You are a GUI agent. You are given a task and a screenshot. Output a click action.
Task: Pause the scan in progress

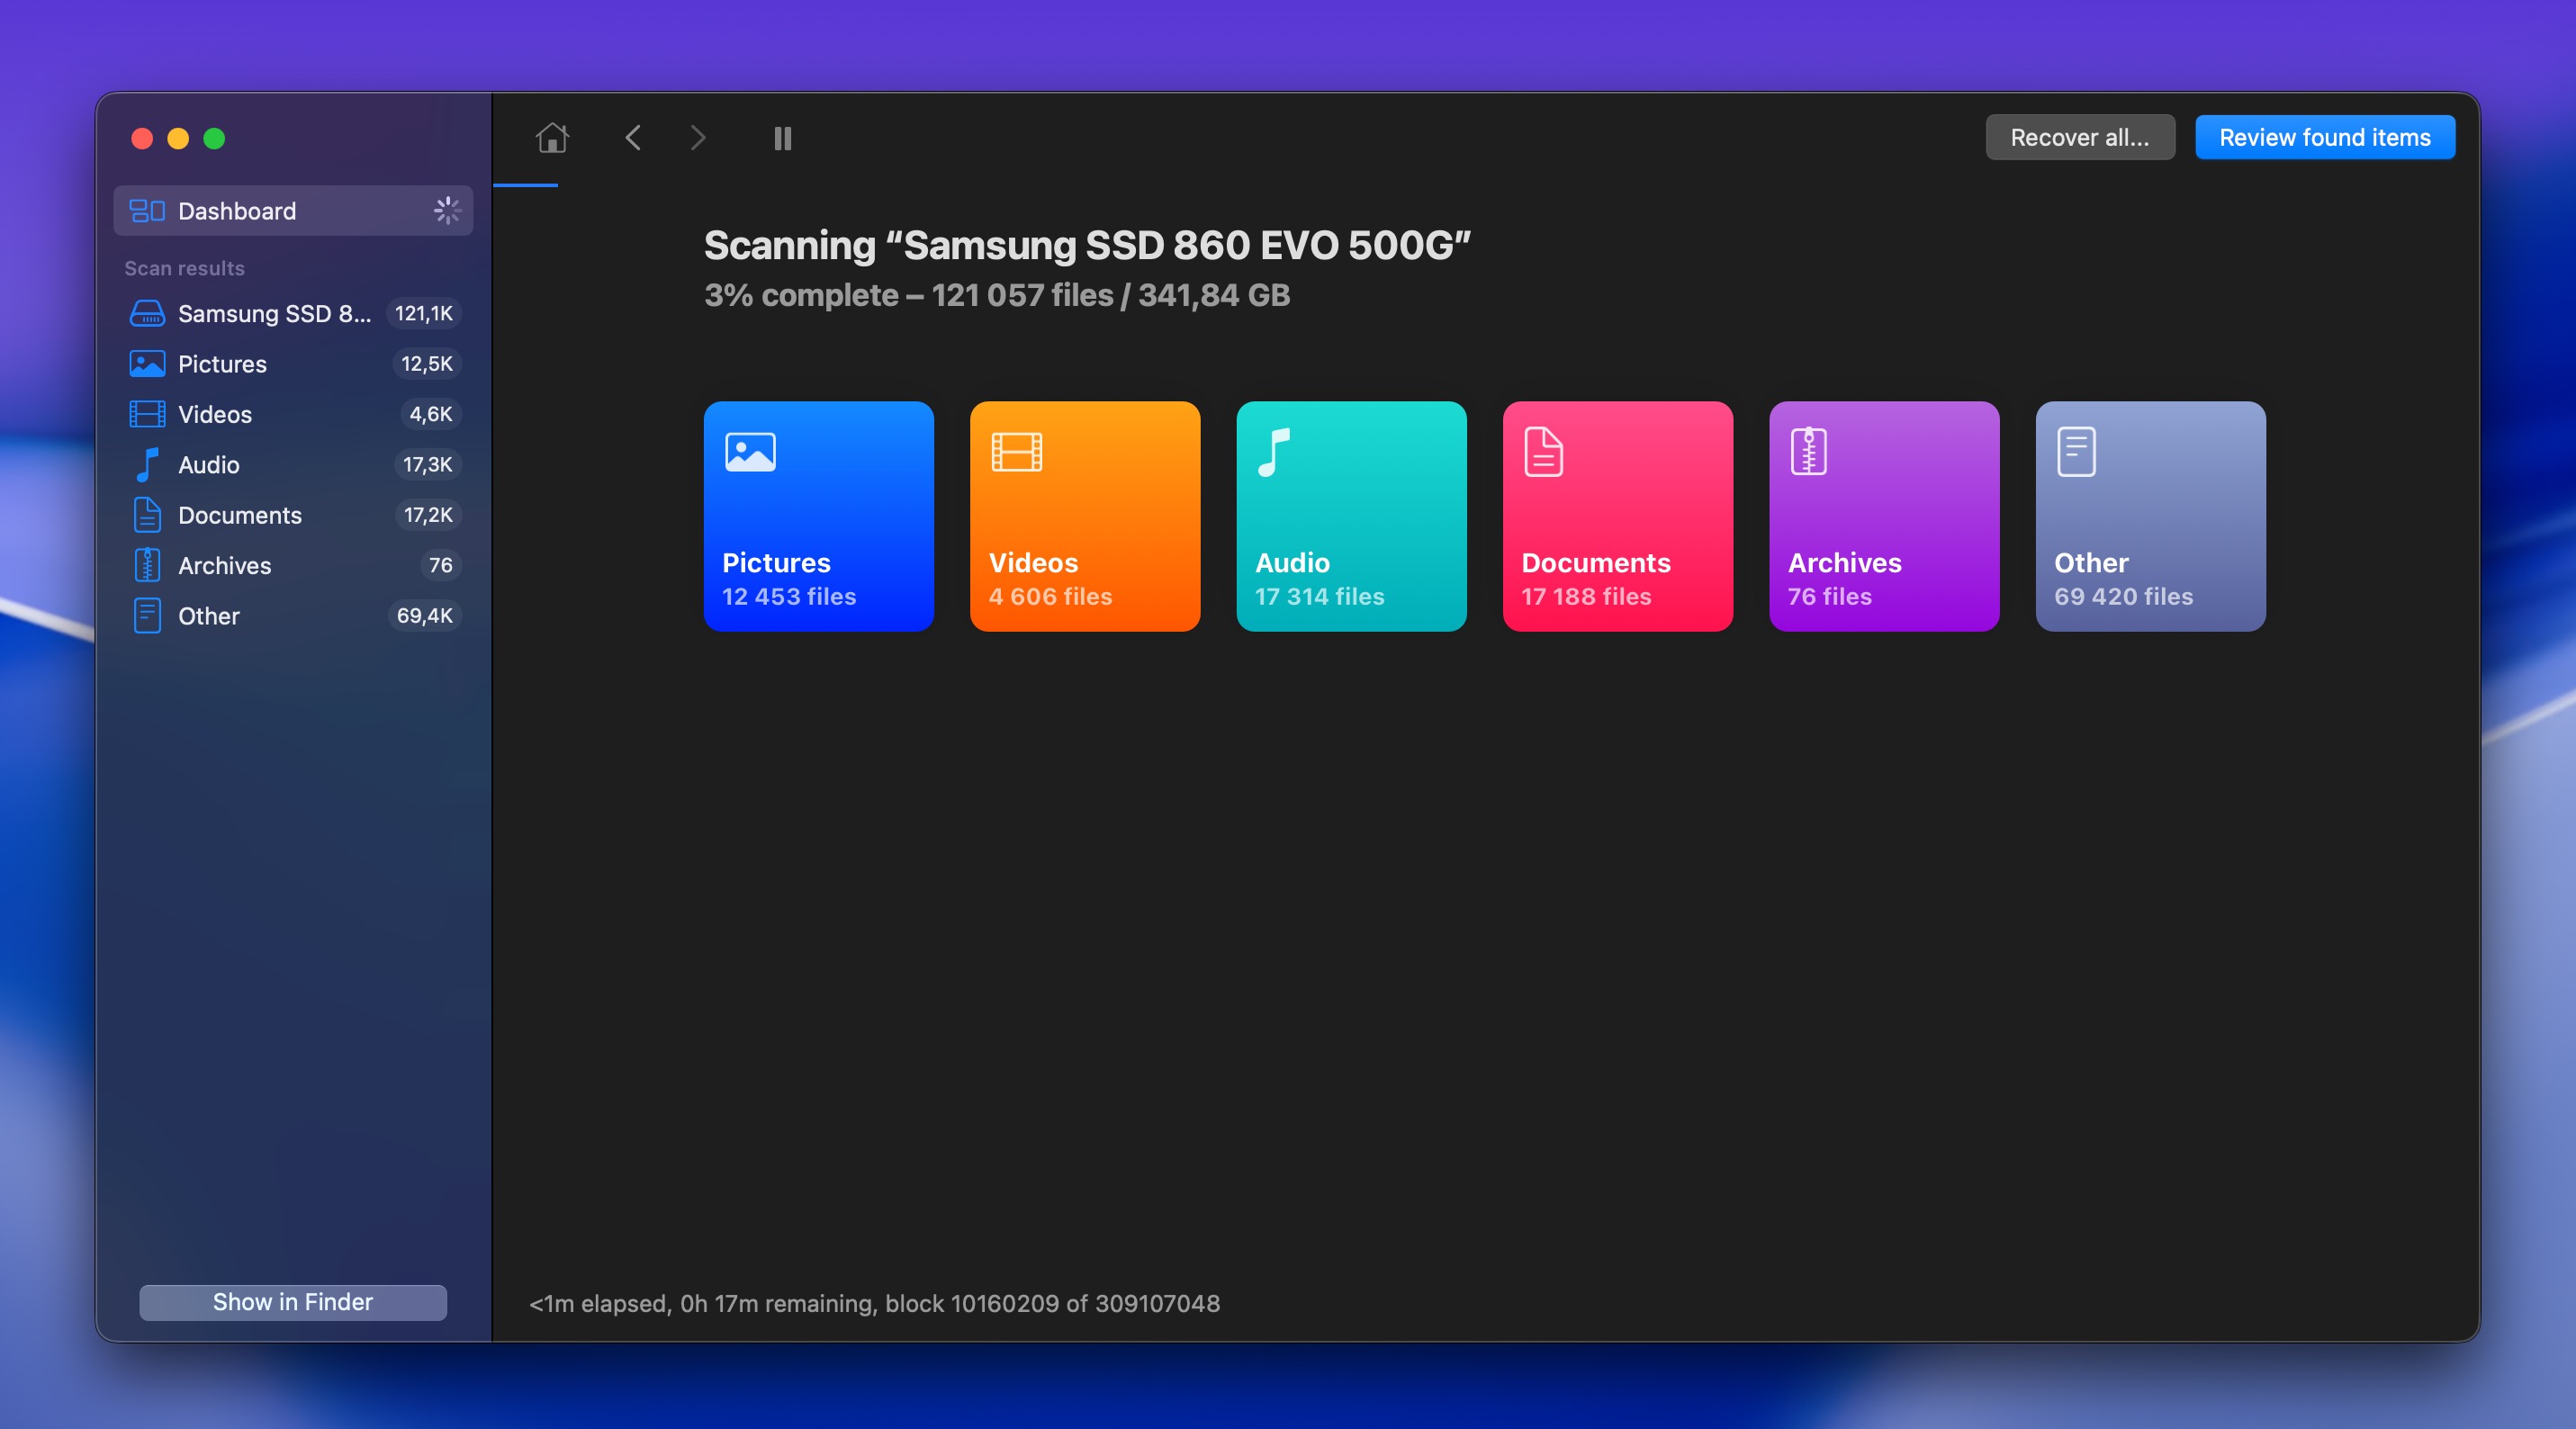(x=782, y=138)
